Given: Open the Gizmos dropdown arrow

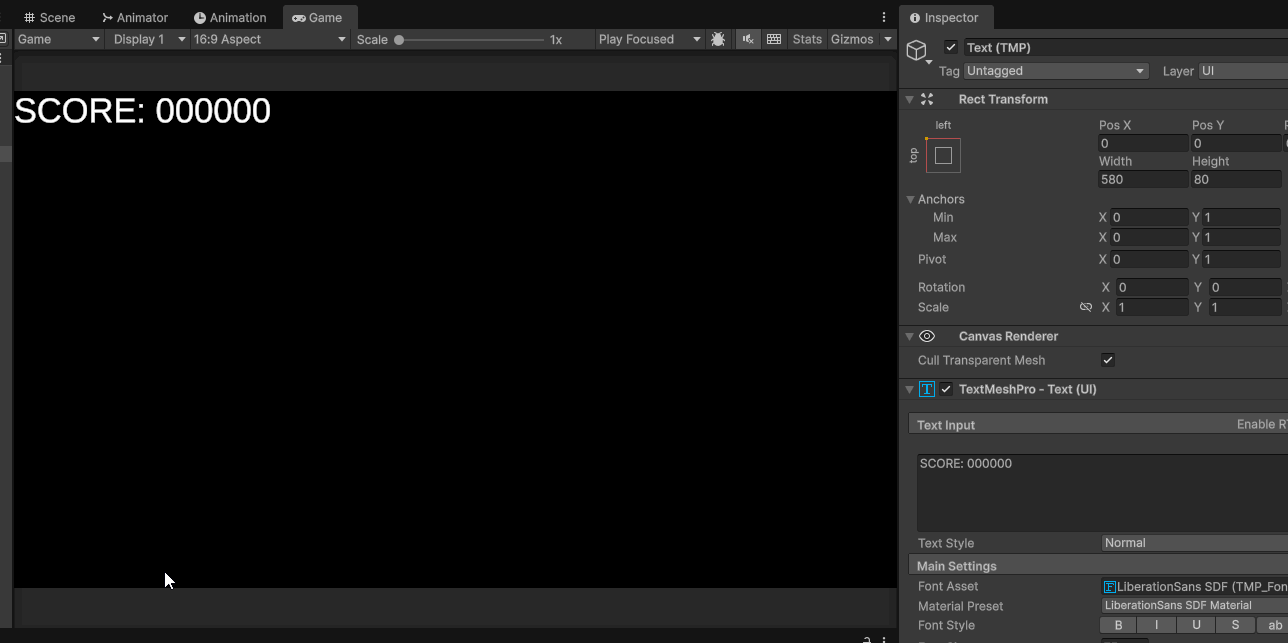Looking at the screenshot, I should pos(887,39).
